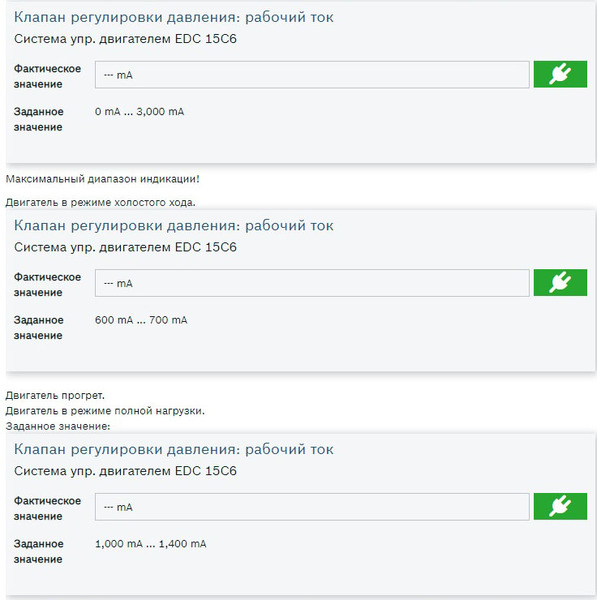Screen dimensions: 597x600
Task: Click green plug icon beside 0–3,000 mA panel
Action: click(x=560, y=74)
